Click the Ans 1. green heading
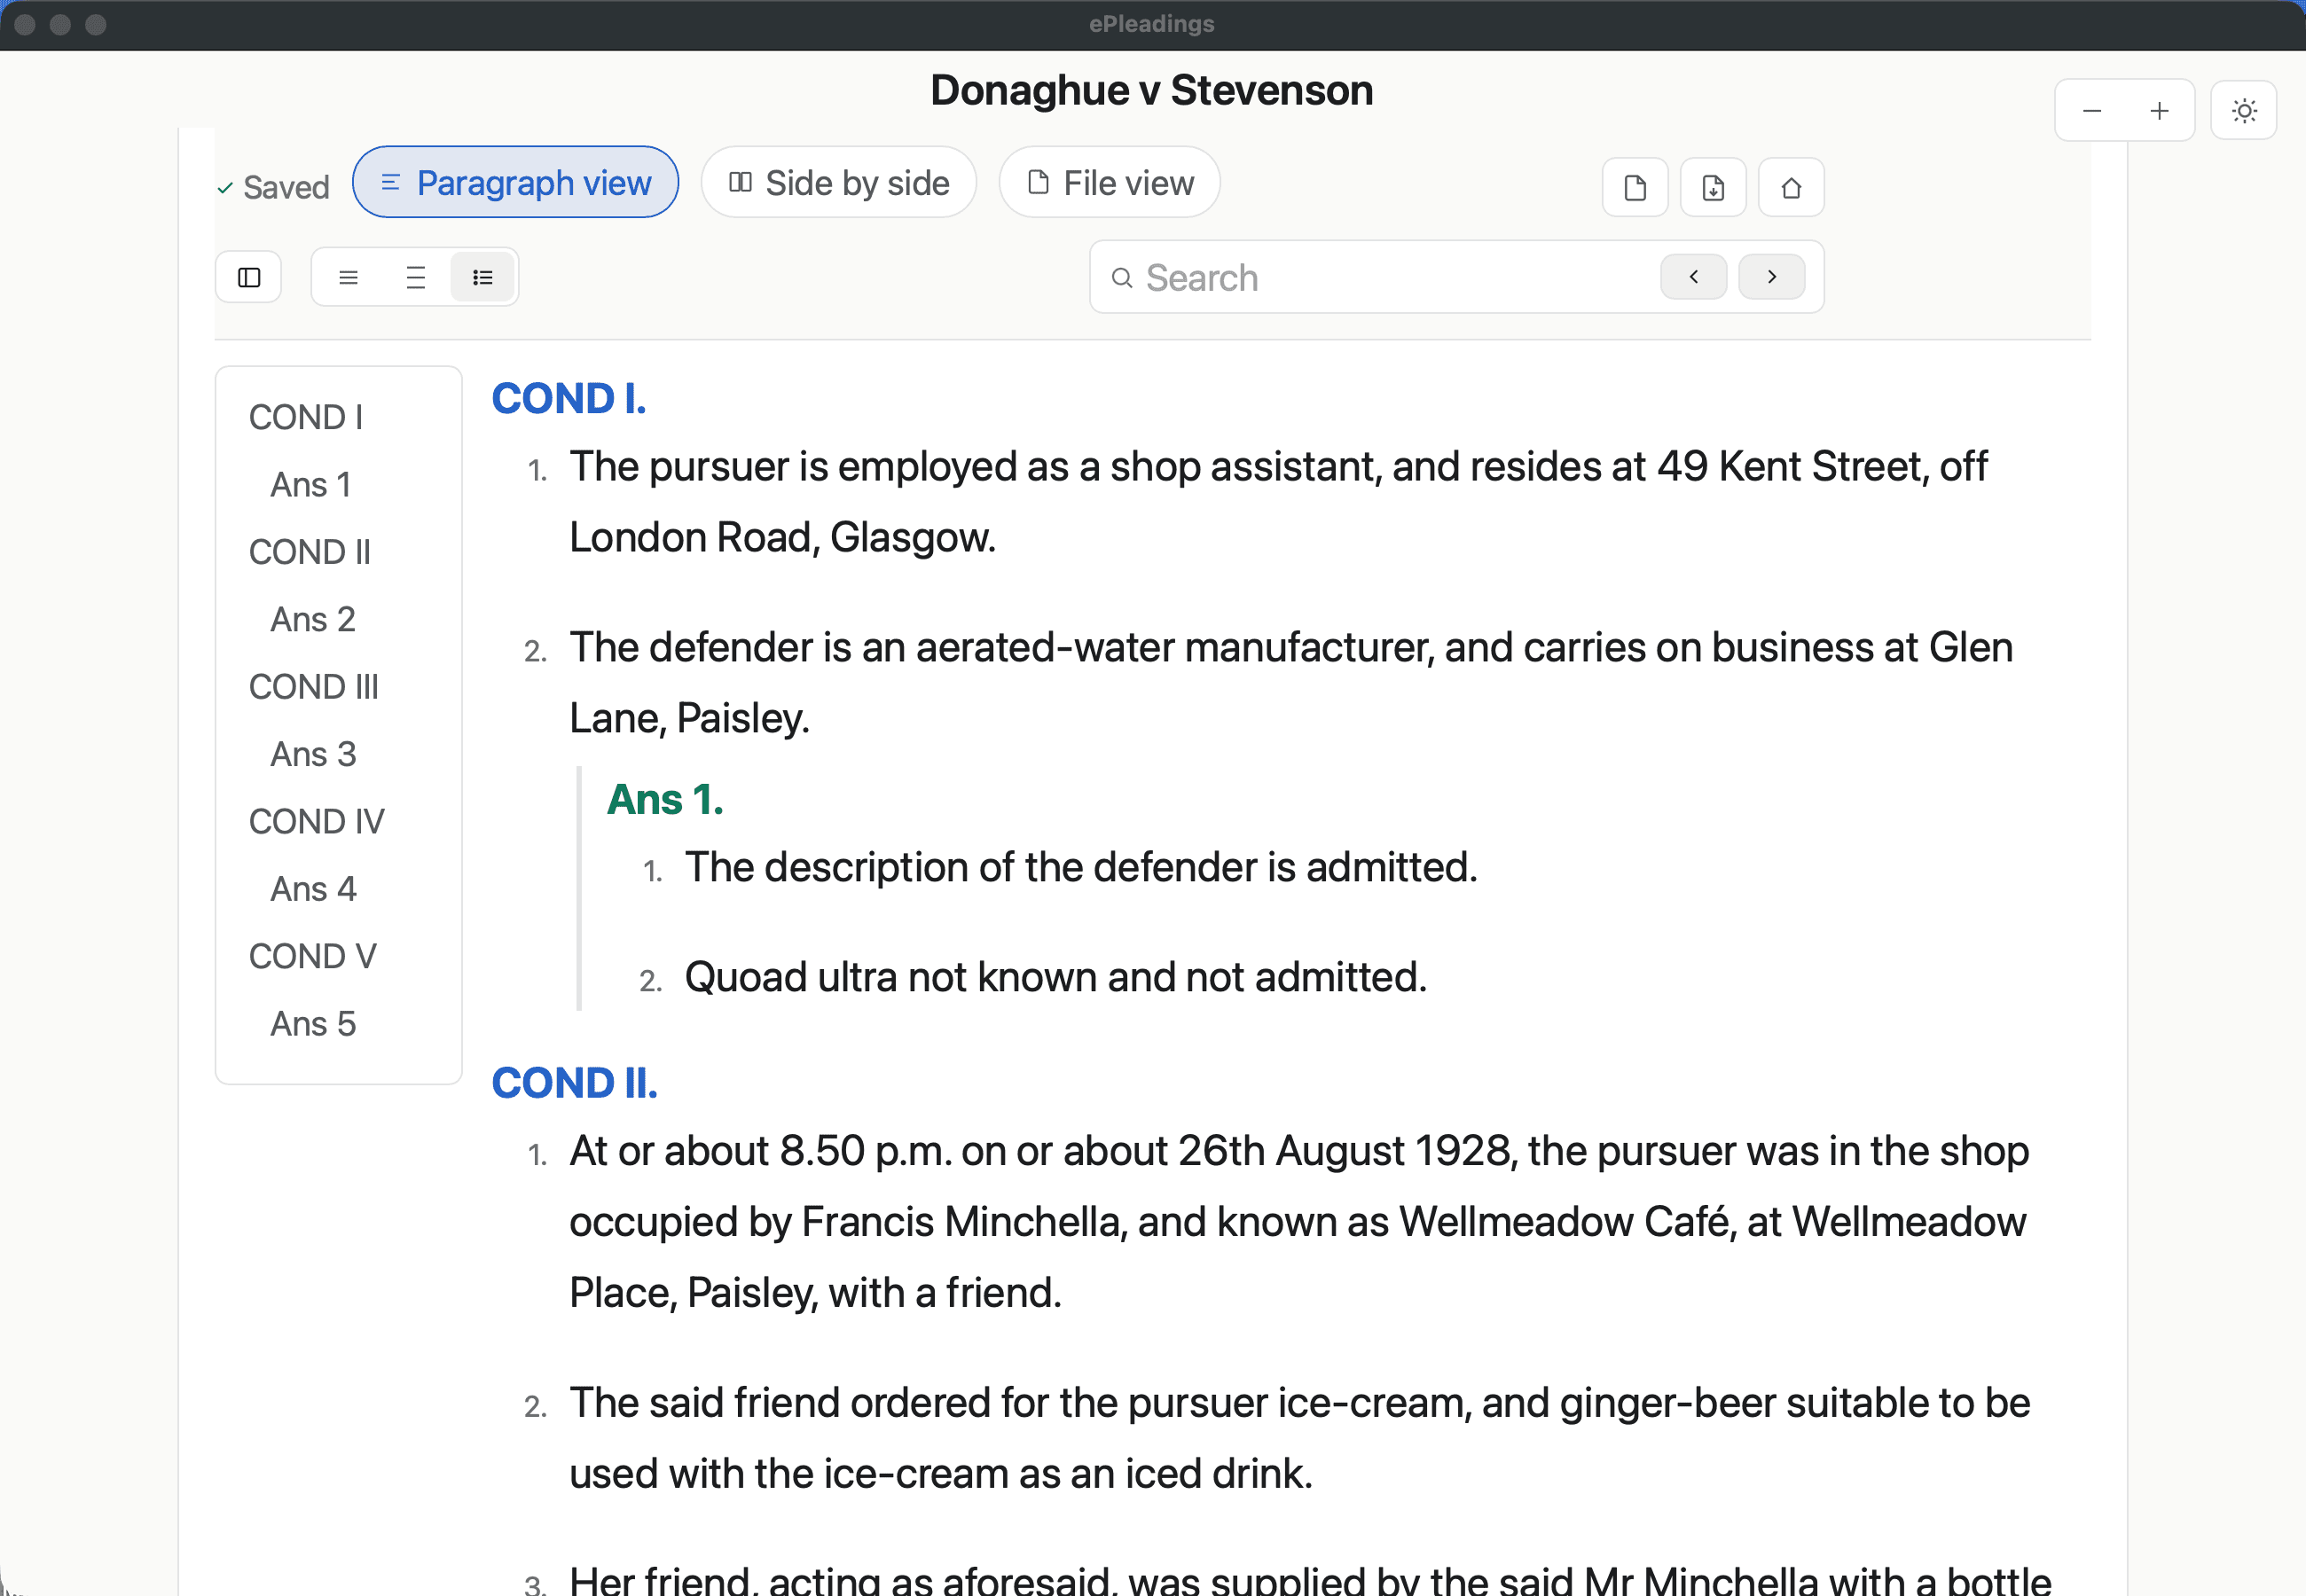This screenshot has height=1596, width=2306. (x=665, y=799)
